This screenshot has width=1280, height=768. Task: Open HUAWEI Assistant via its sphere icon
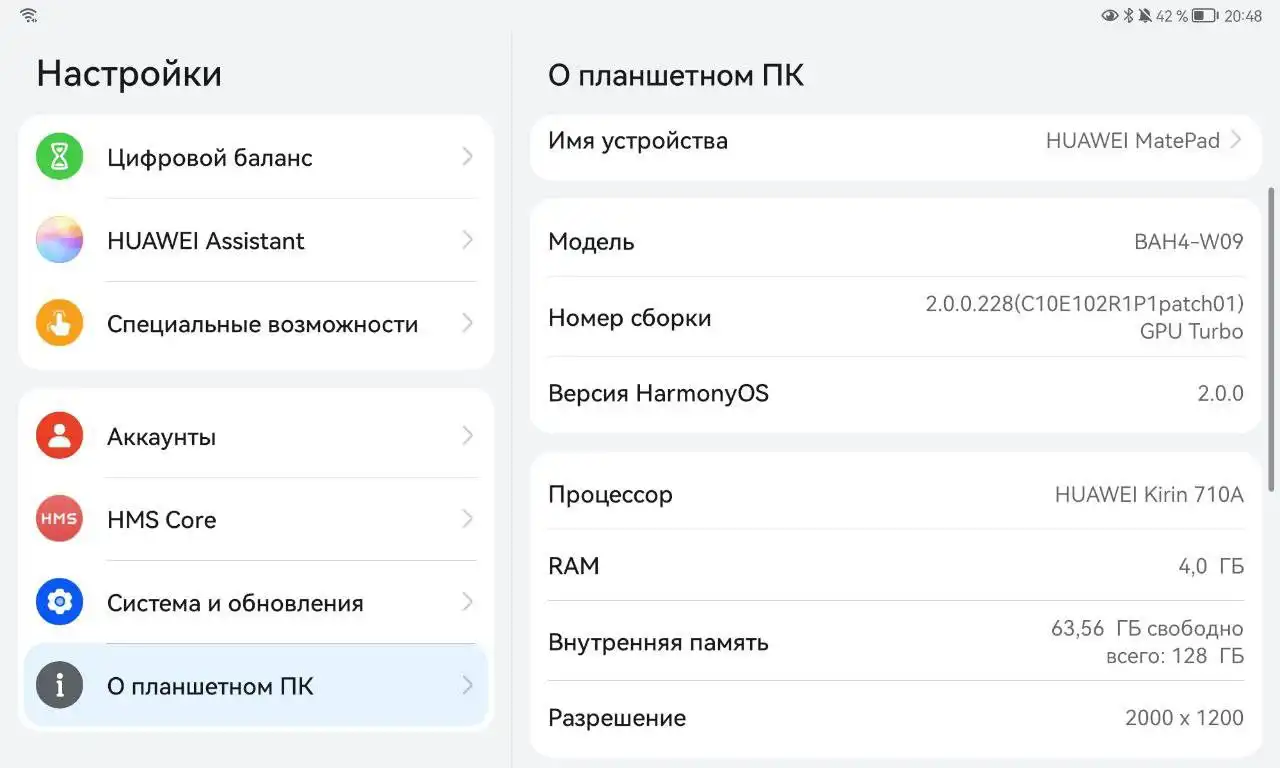point(59,240)
